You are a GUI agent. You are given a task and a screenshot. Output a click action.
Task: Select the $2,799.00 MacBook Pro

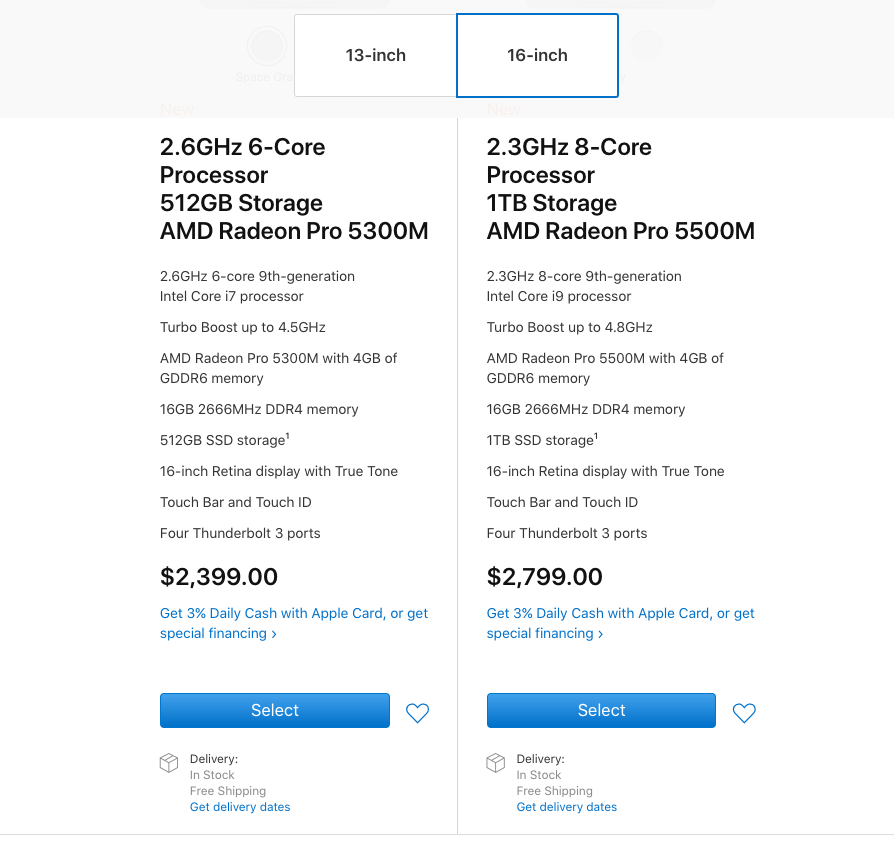coord(601,710)
